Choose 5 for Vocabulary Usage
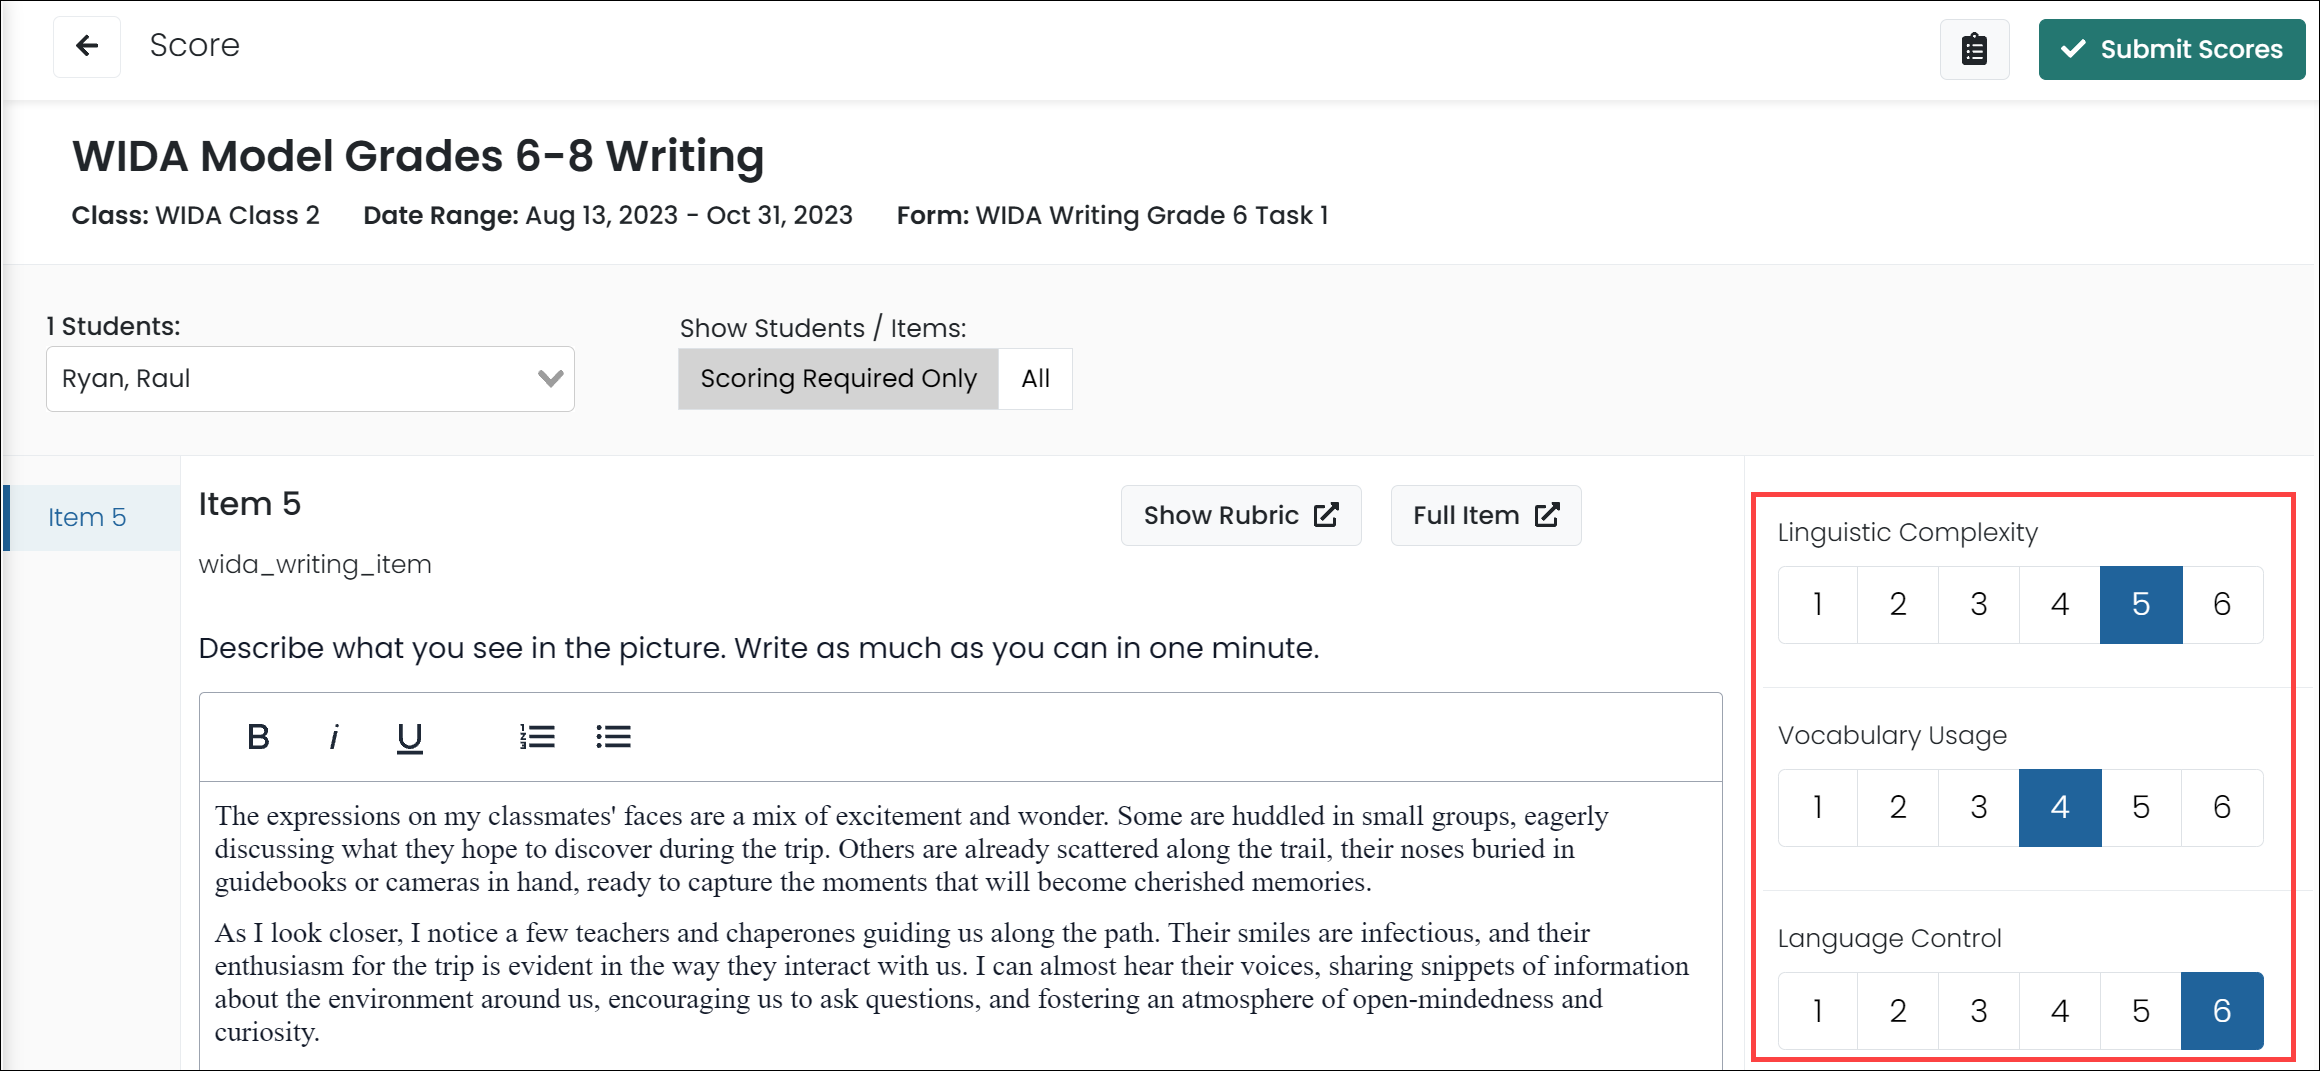 pyautogui.click(x=2141, y=808)
